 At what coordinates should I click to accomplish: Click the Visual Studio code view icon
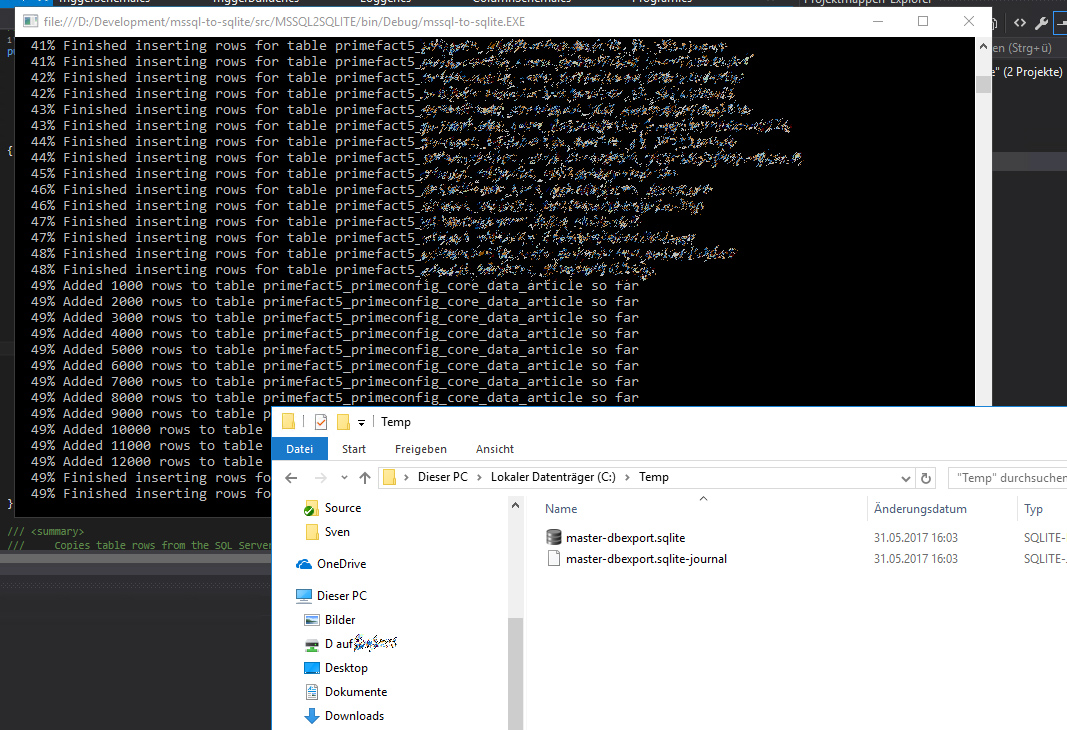[x=1019, y=23]
